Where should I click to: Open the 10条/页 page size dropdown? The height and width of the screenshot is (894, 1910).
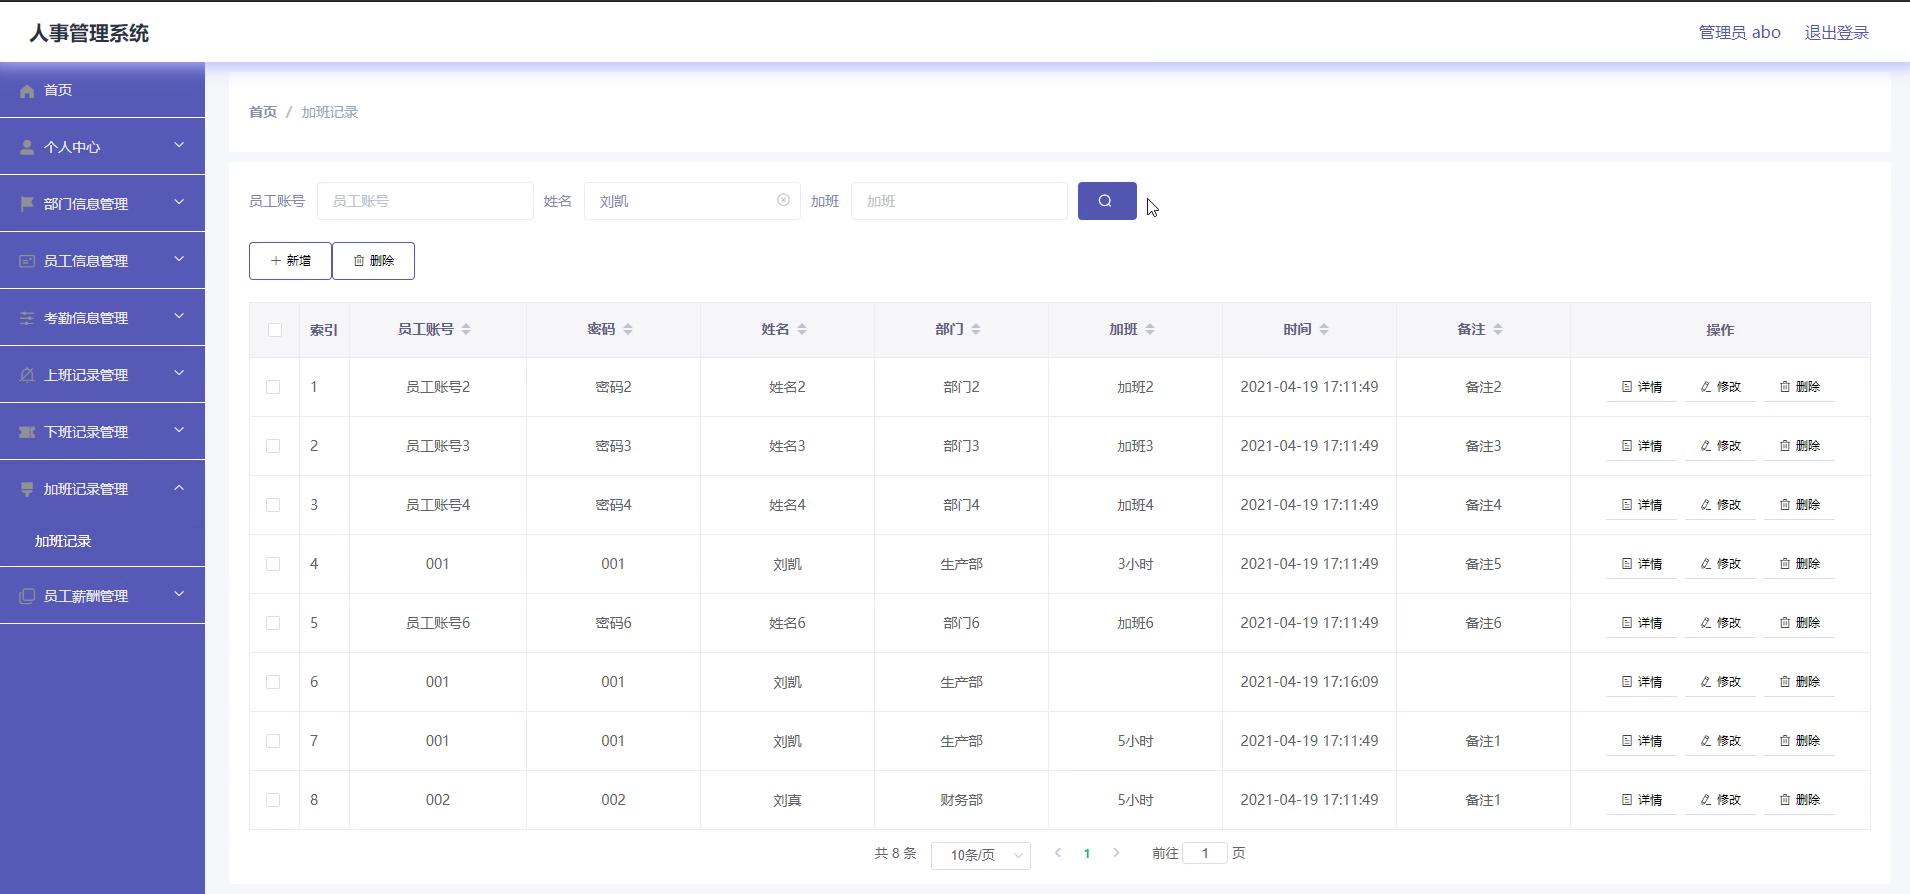(980, 855)
